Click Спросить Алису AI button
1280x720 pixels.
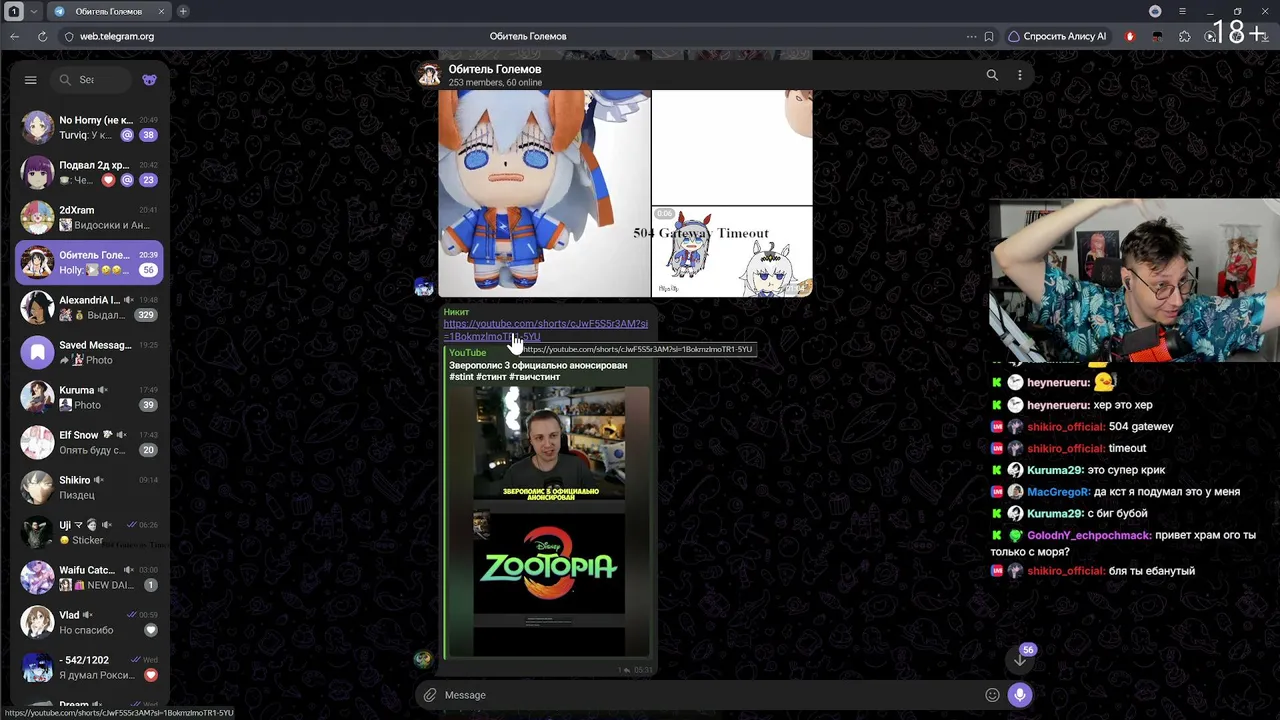tap(1057, 36)
